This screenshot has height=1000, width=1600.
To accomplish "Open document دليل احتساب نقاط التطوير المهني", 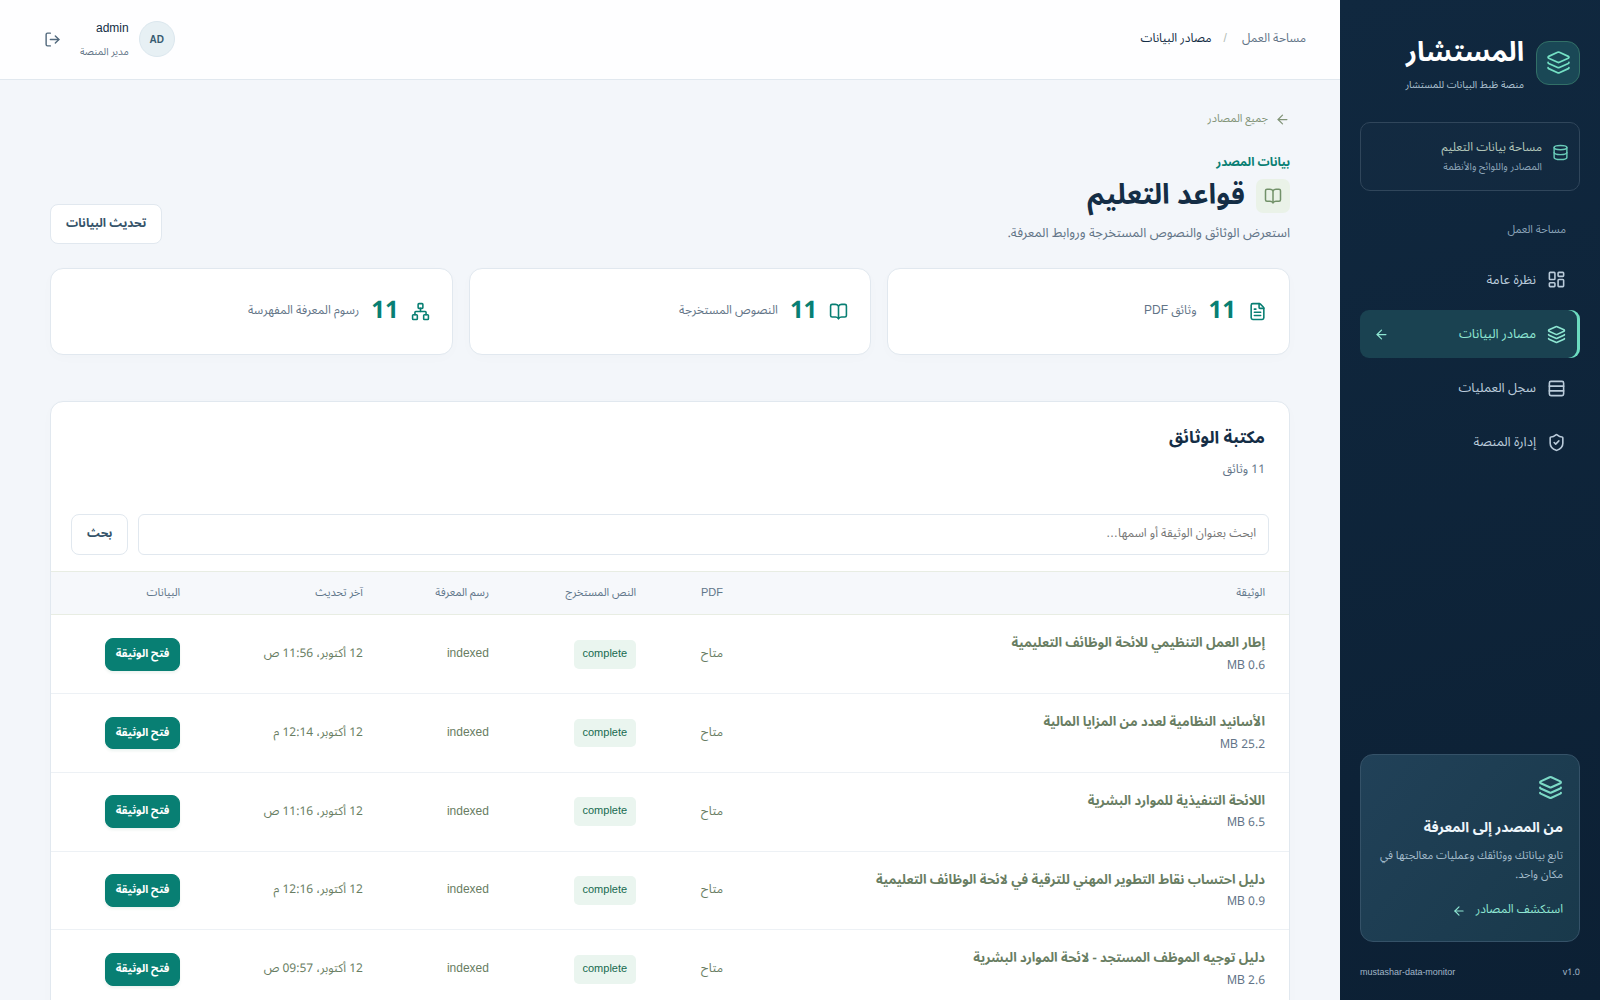I will (x=142, y=890).
